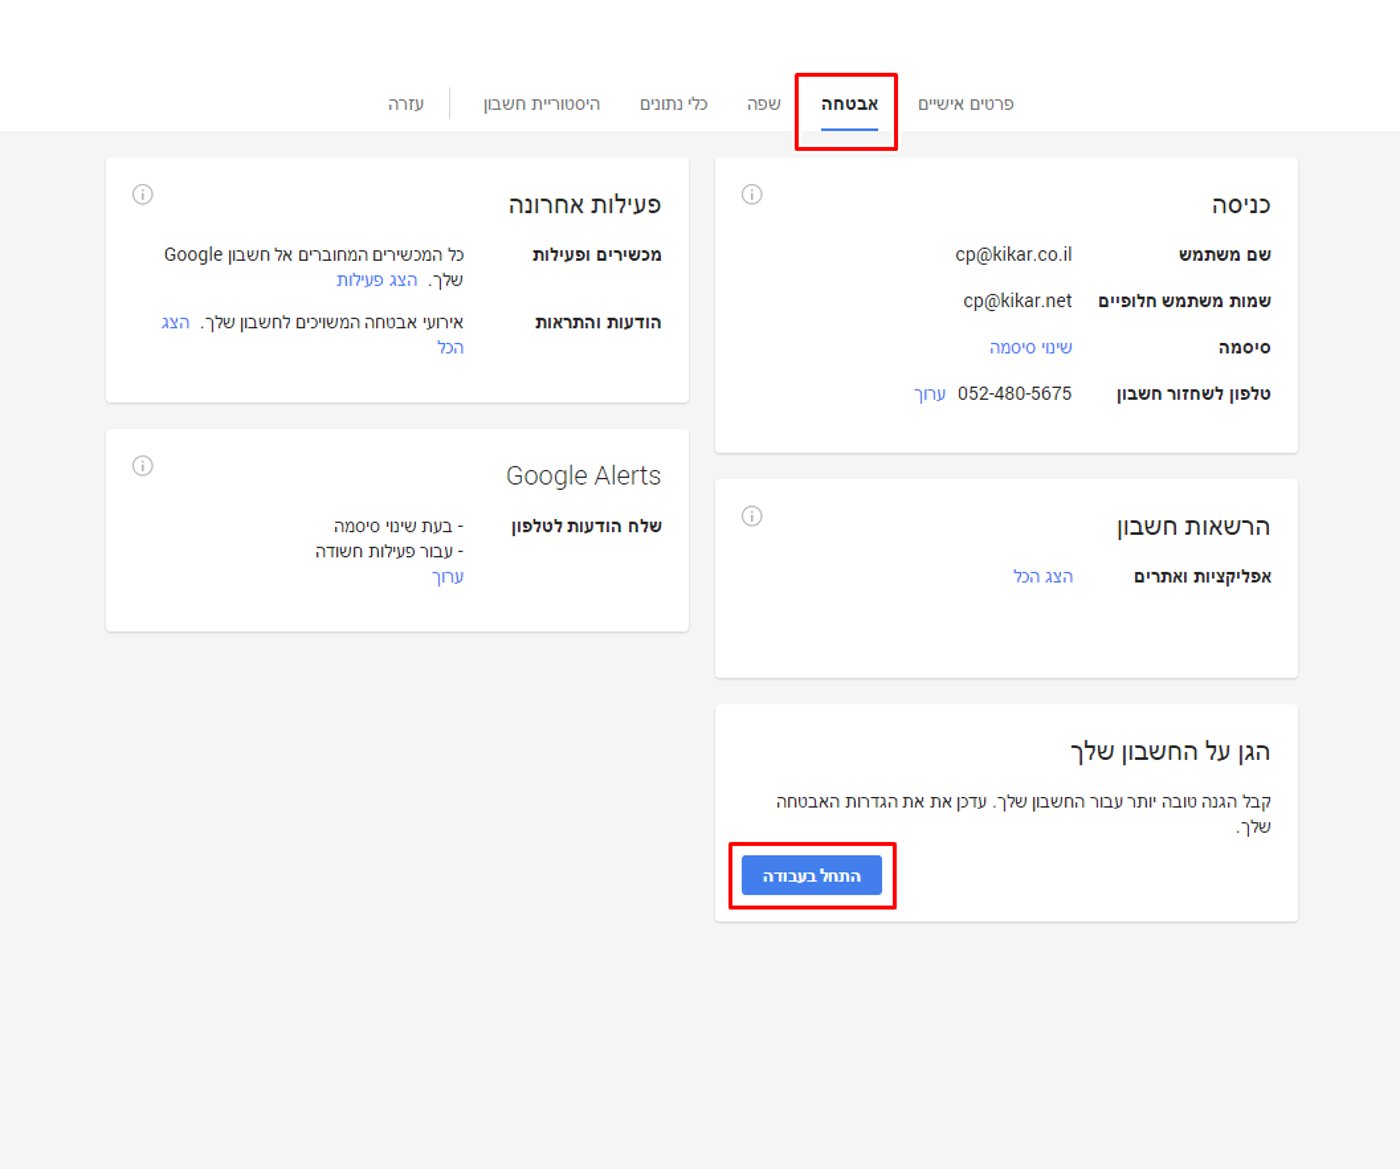Click the עבור פעילות חשודה line

[x=389, y=552]
